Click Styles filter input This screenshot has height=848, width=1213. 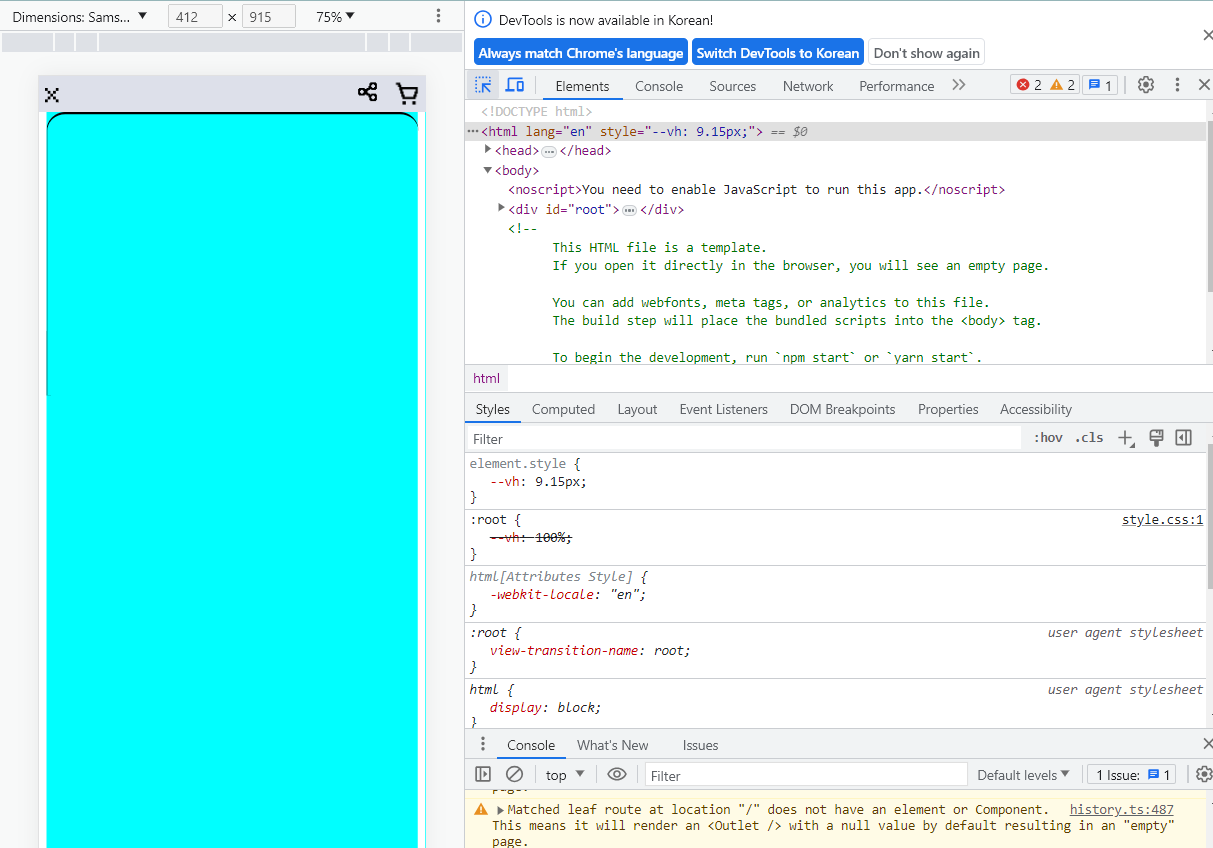click(745, 439)
